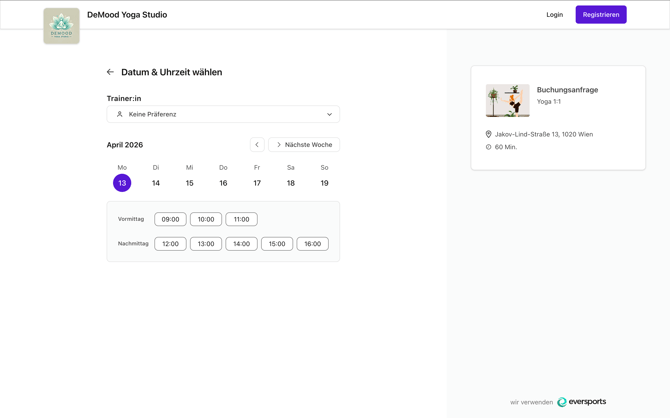
Task: Click the clock icon beside 60 Min.
Action: tap(488, 147)
